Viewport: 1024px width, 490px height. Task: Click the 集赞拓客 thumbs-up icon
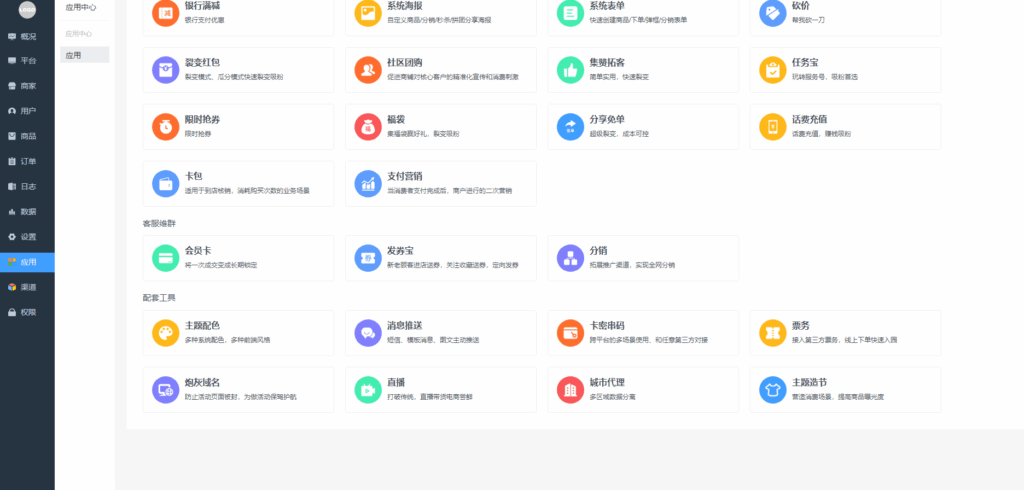pos(570,70)
